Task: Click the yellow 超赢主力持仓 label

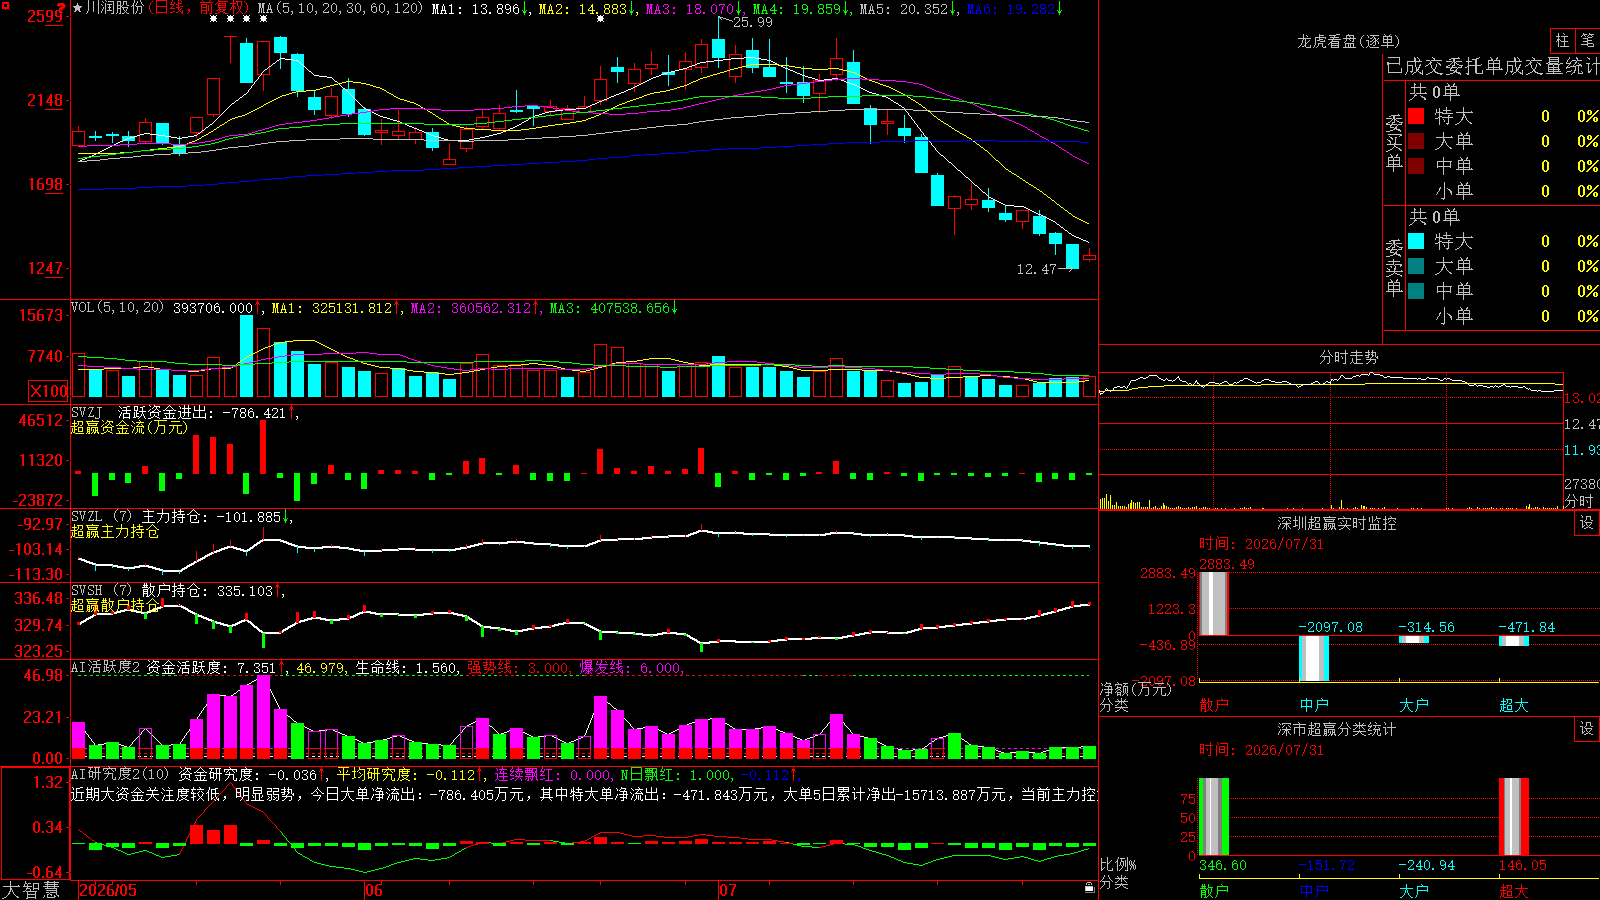Action: coord(115,532)
